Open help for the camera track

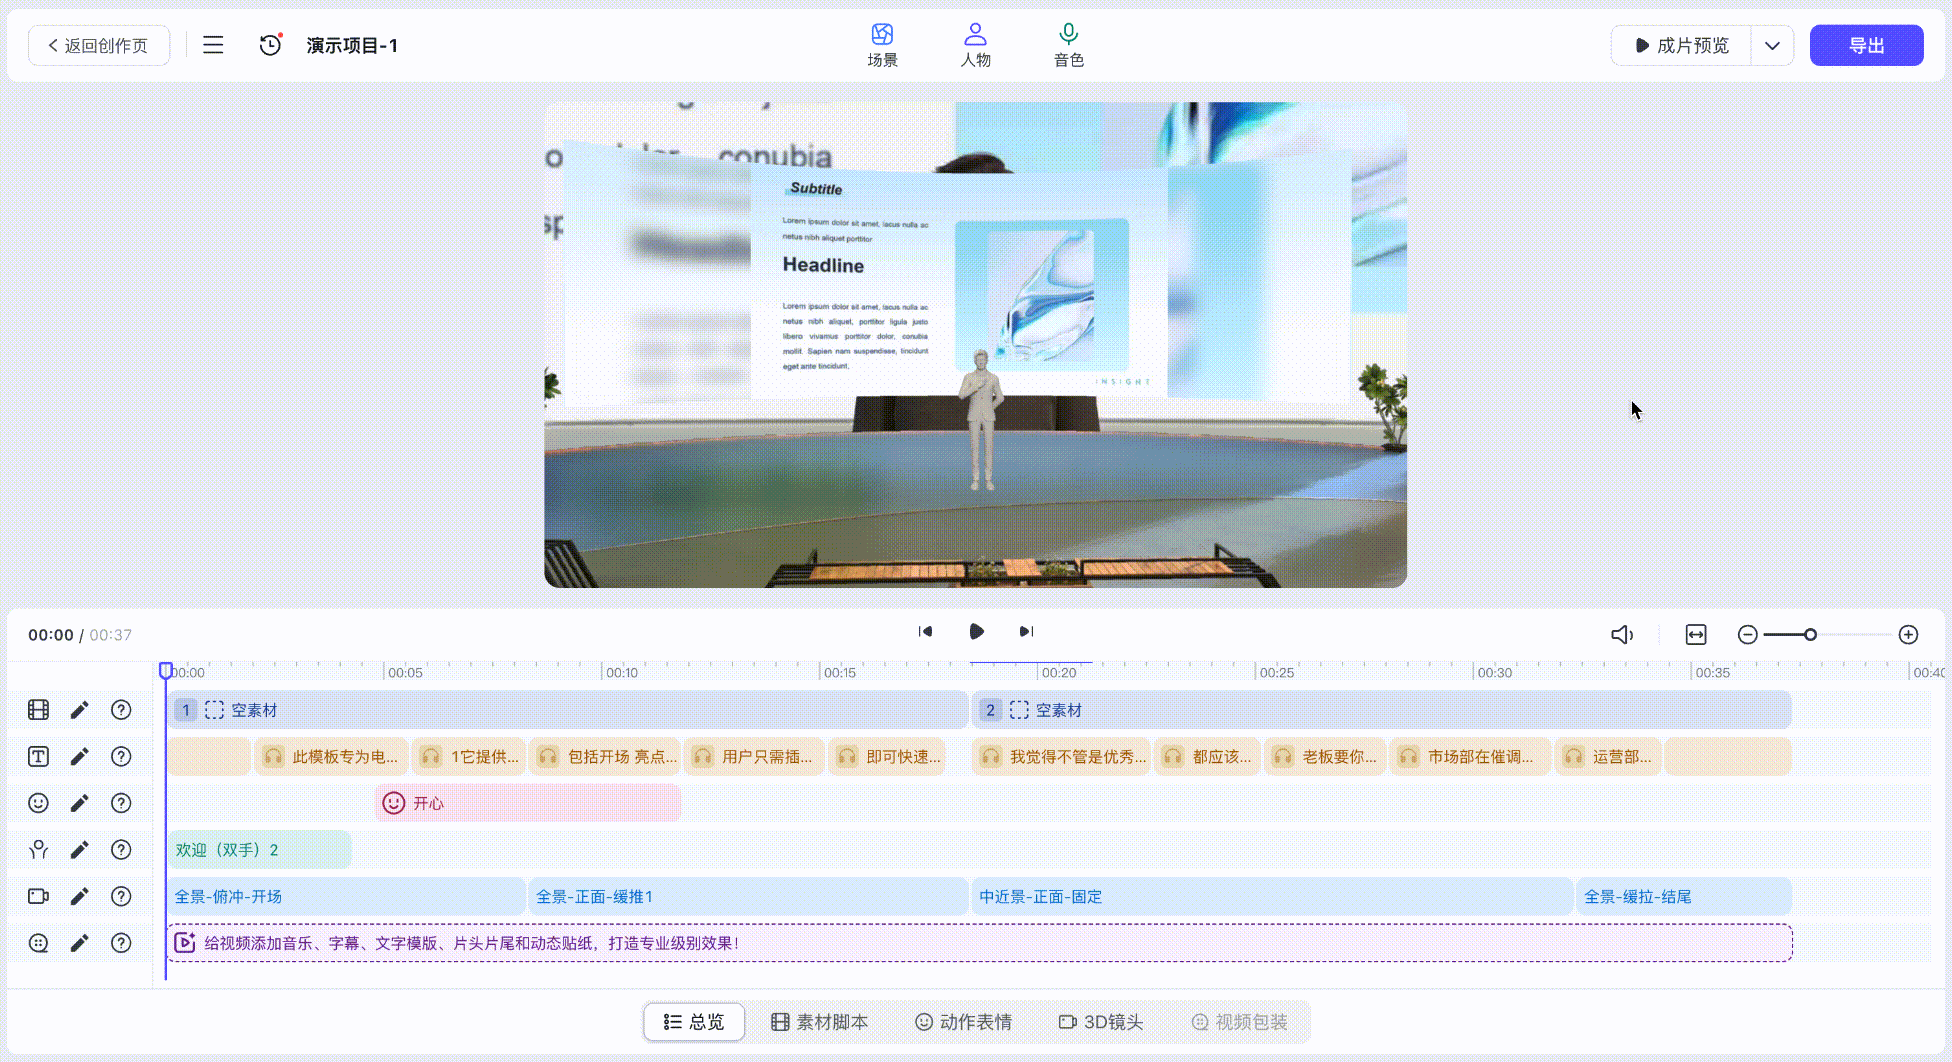(x=121, y=896)
